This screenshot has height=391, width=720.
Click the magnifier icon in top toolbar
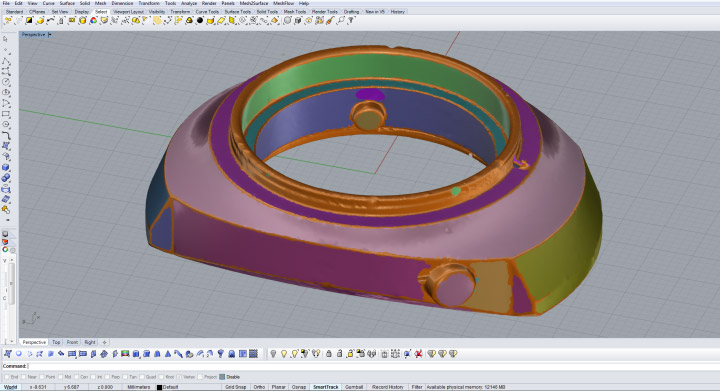click(341, 20)
